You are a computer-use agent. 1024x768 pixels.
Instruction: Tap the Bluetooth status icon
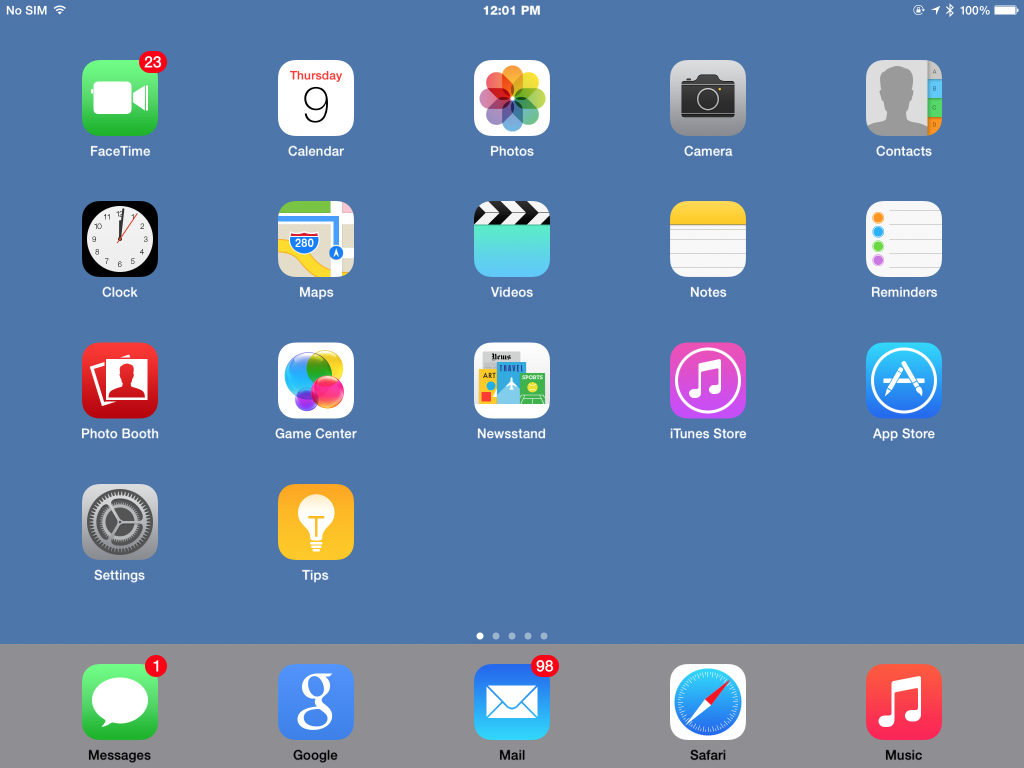[x=950, y=10]
